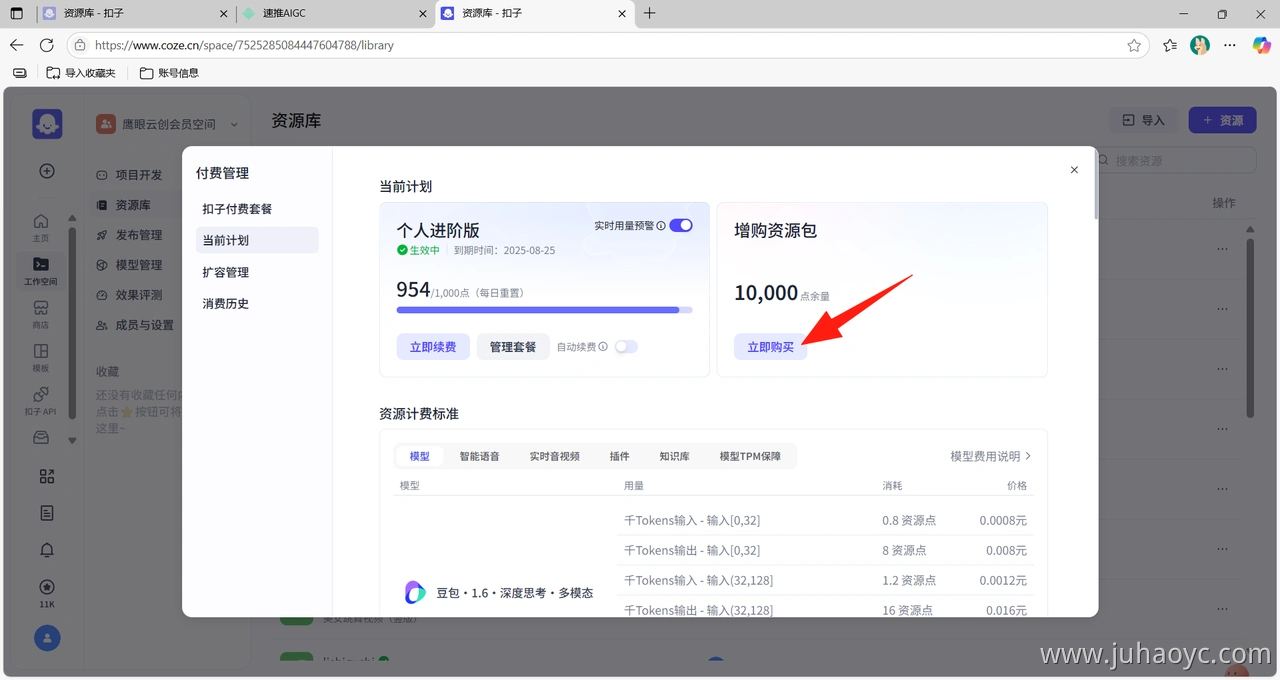Open the 导入收藏夹 bookmark
1280x680 pixels.
coord(81,73)
